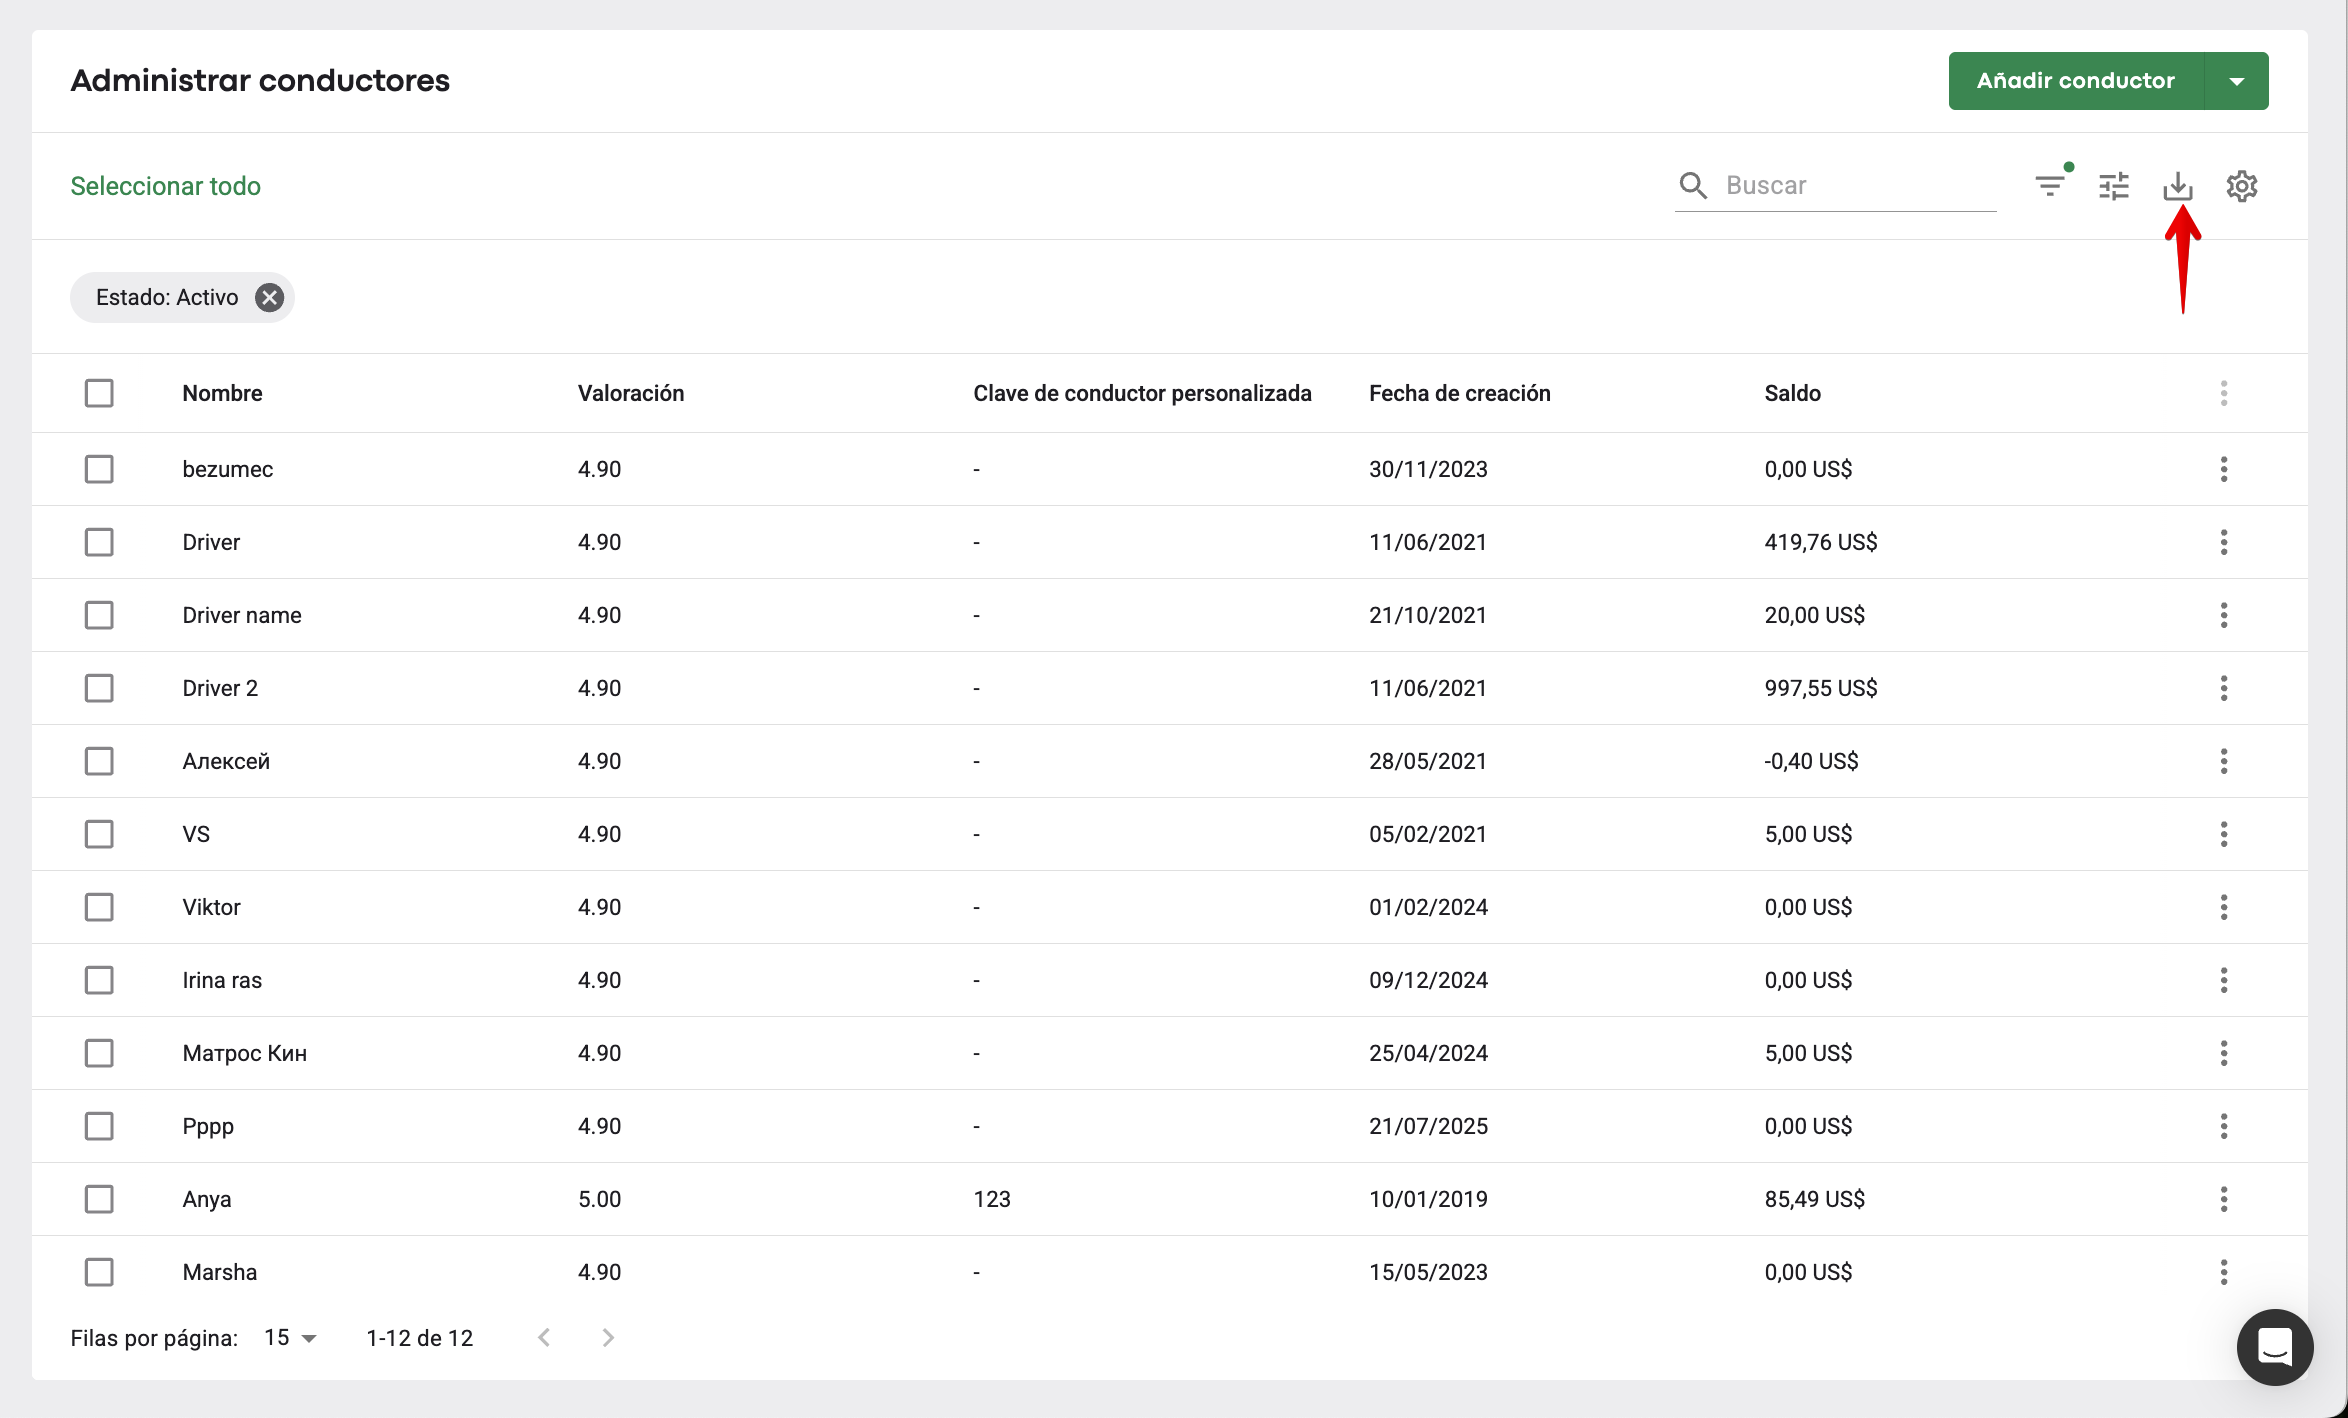Expand the Añadir conductor dropdown arrow
Viewport: 2348px width, 1418px height.
2236,81
